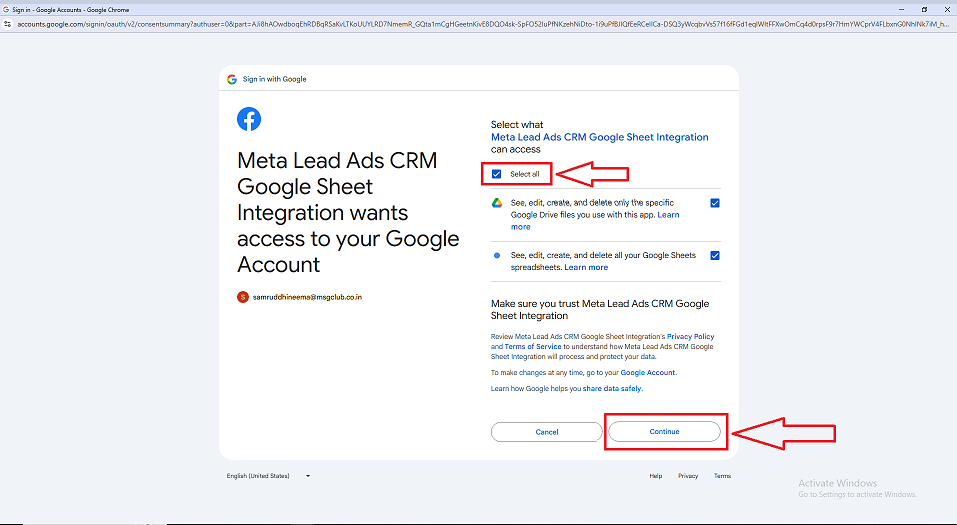Viewport: 957px width, 525px height.
Task: Click the Facebook logo icon
Action: 249,119
